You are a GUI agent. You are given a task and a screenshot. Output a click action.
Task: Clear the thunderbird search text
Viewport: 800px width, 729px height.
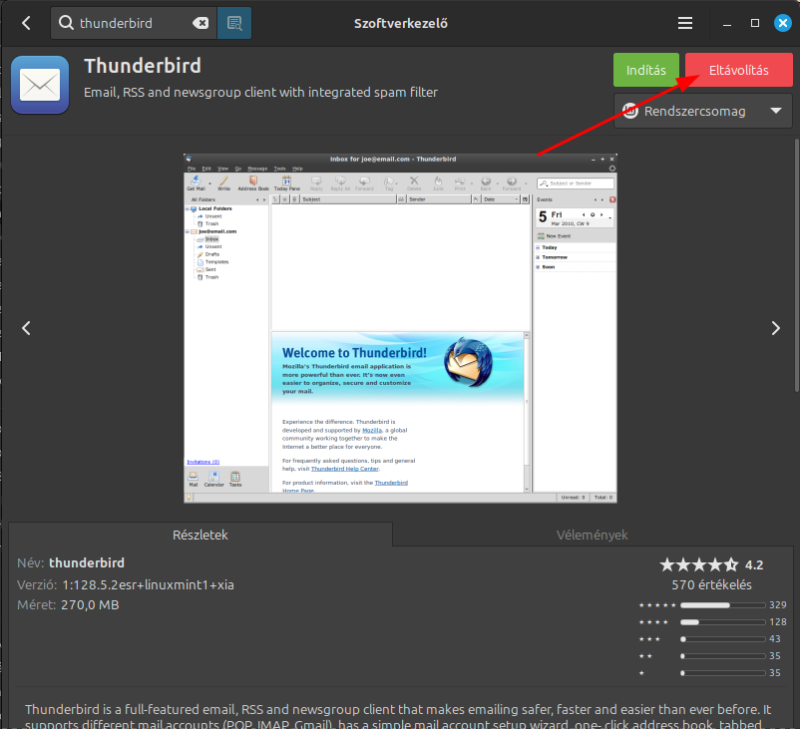click(x=201, y=23)
